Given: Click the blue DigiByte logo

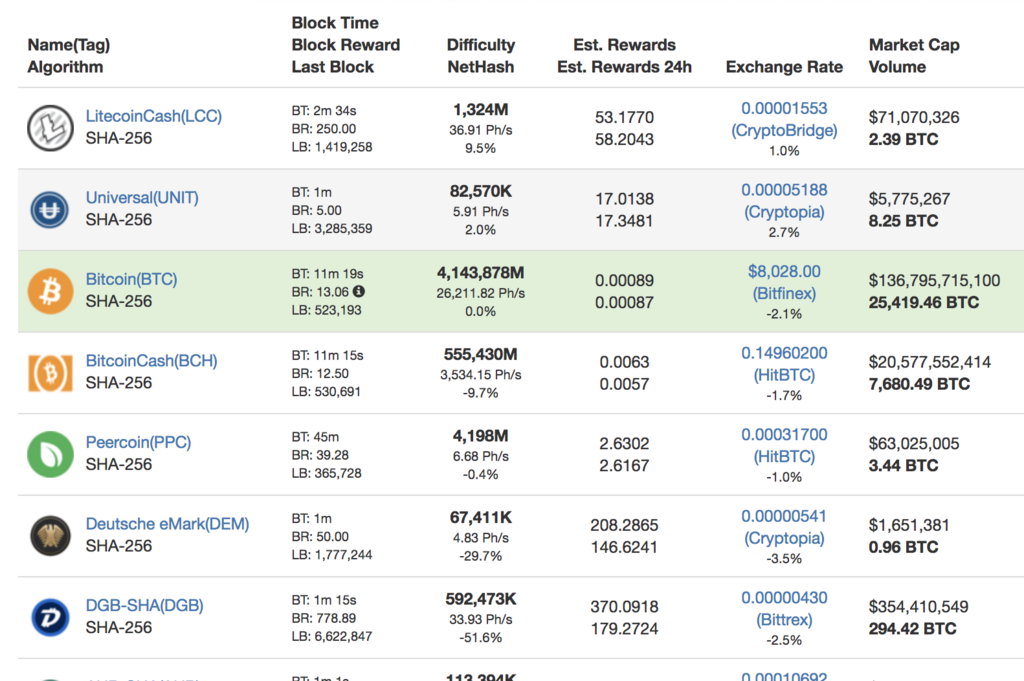Looking at the screenshot, I should tap(50, 618).
